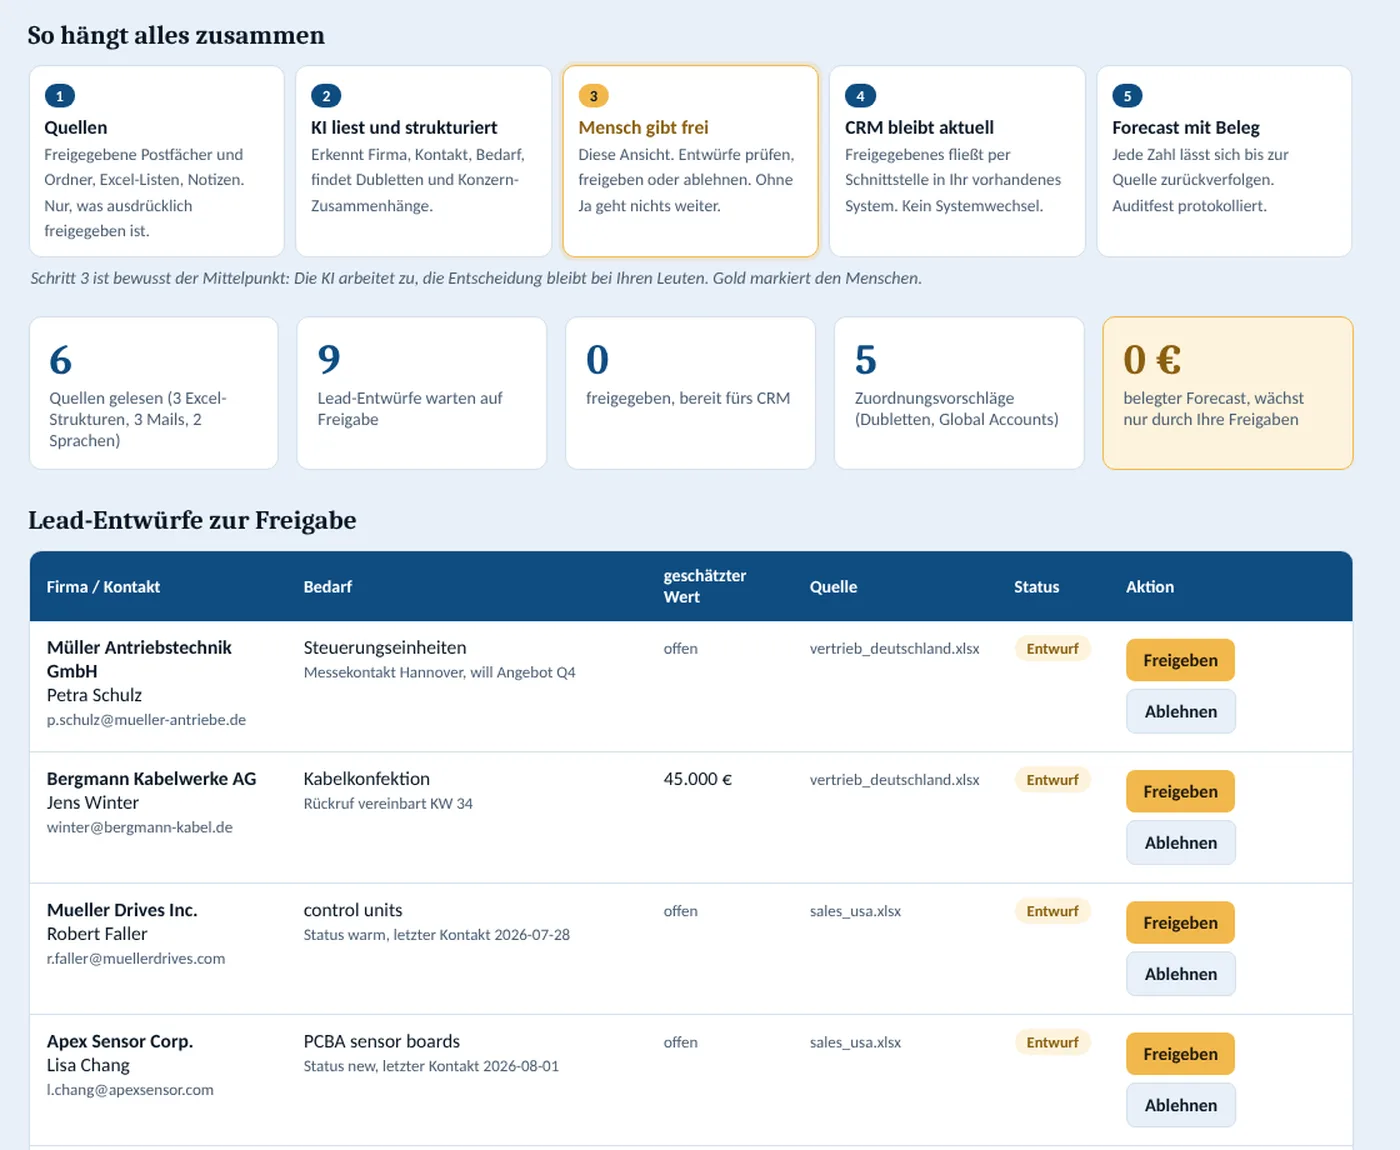
Task: Click the 'Kabelkonfektion' requirement text
Action: (366, 779)
